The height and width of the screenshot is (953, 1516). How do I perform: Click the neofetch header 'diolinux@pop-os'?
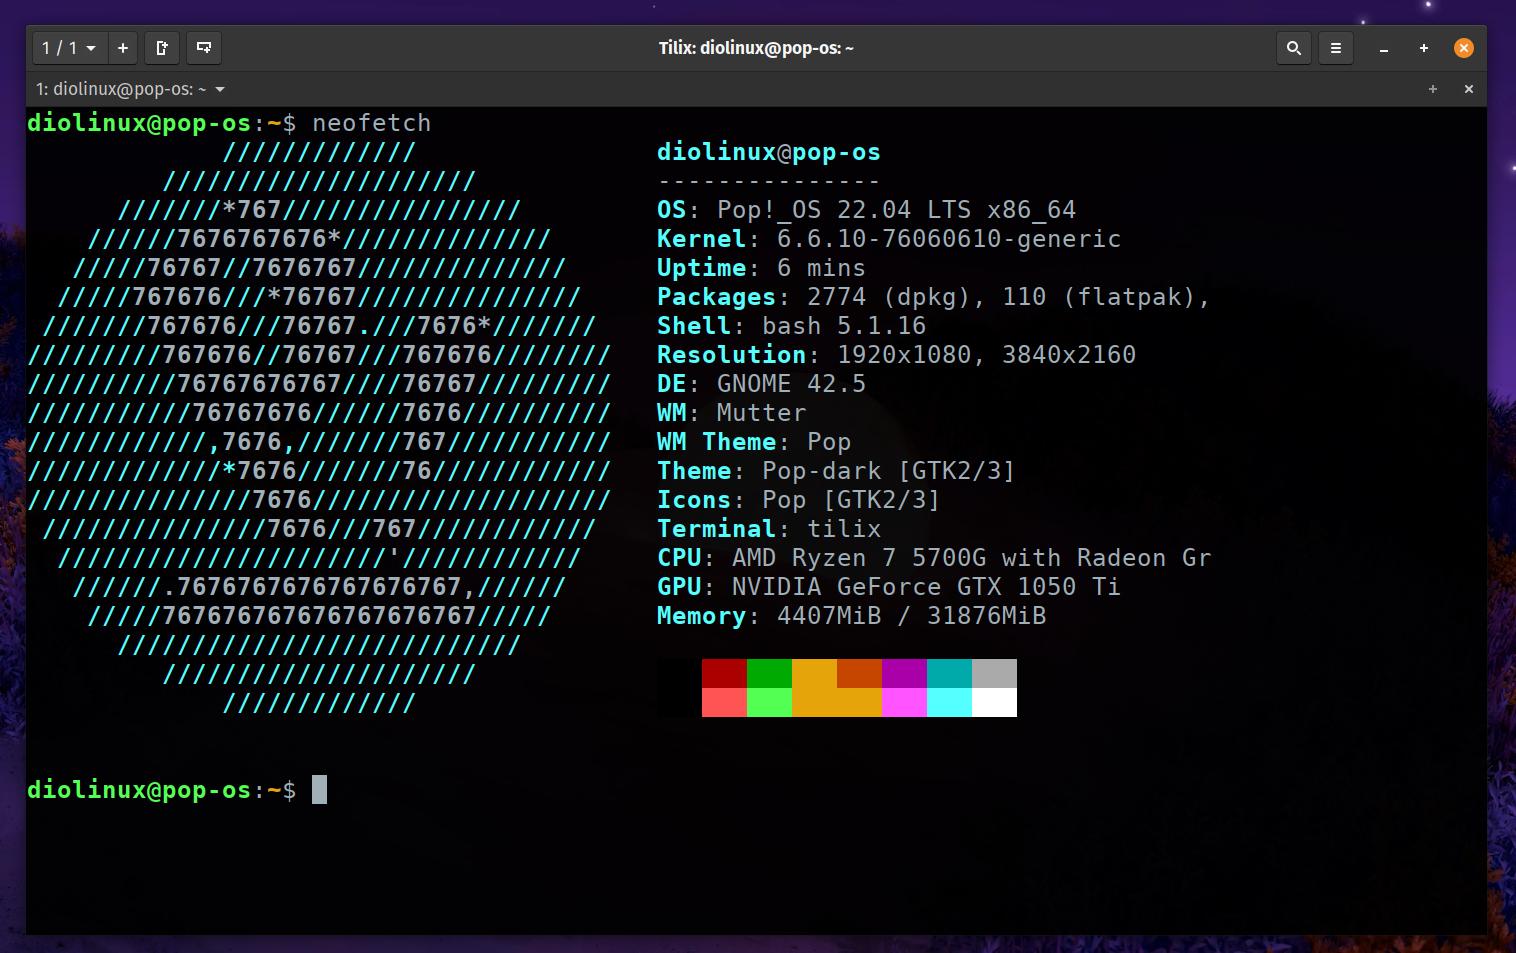[769, 152]
